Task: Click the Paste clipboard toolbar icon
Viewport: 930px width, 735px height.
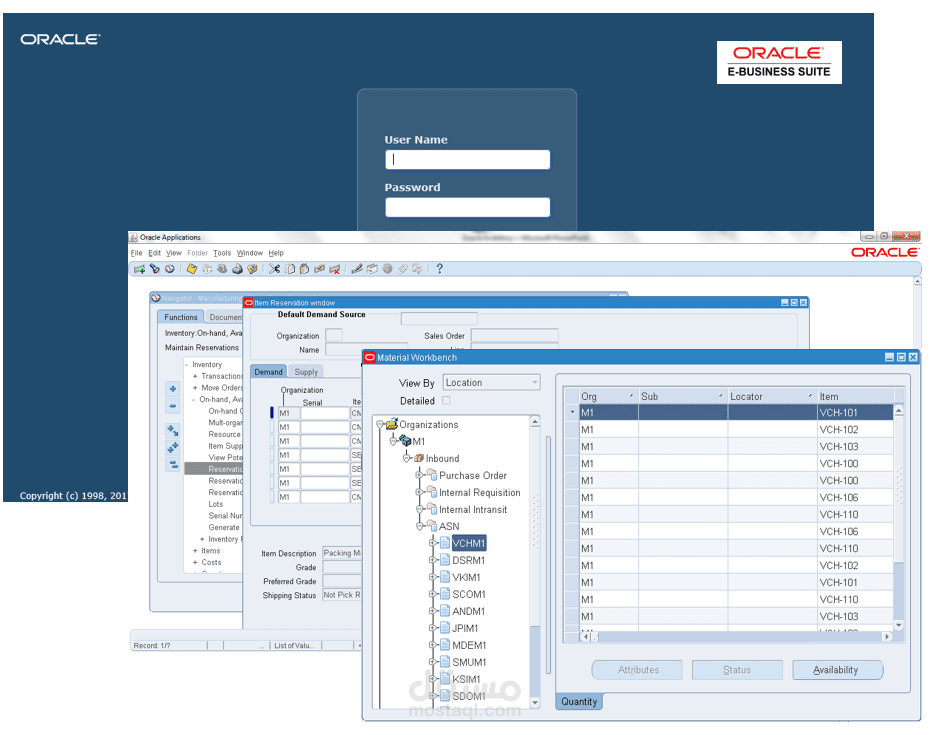Action: [304, 269]
